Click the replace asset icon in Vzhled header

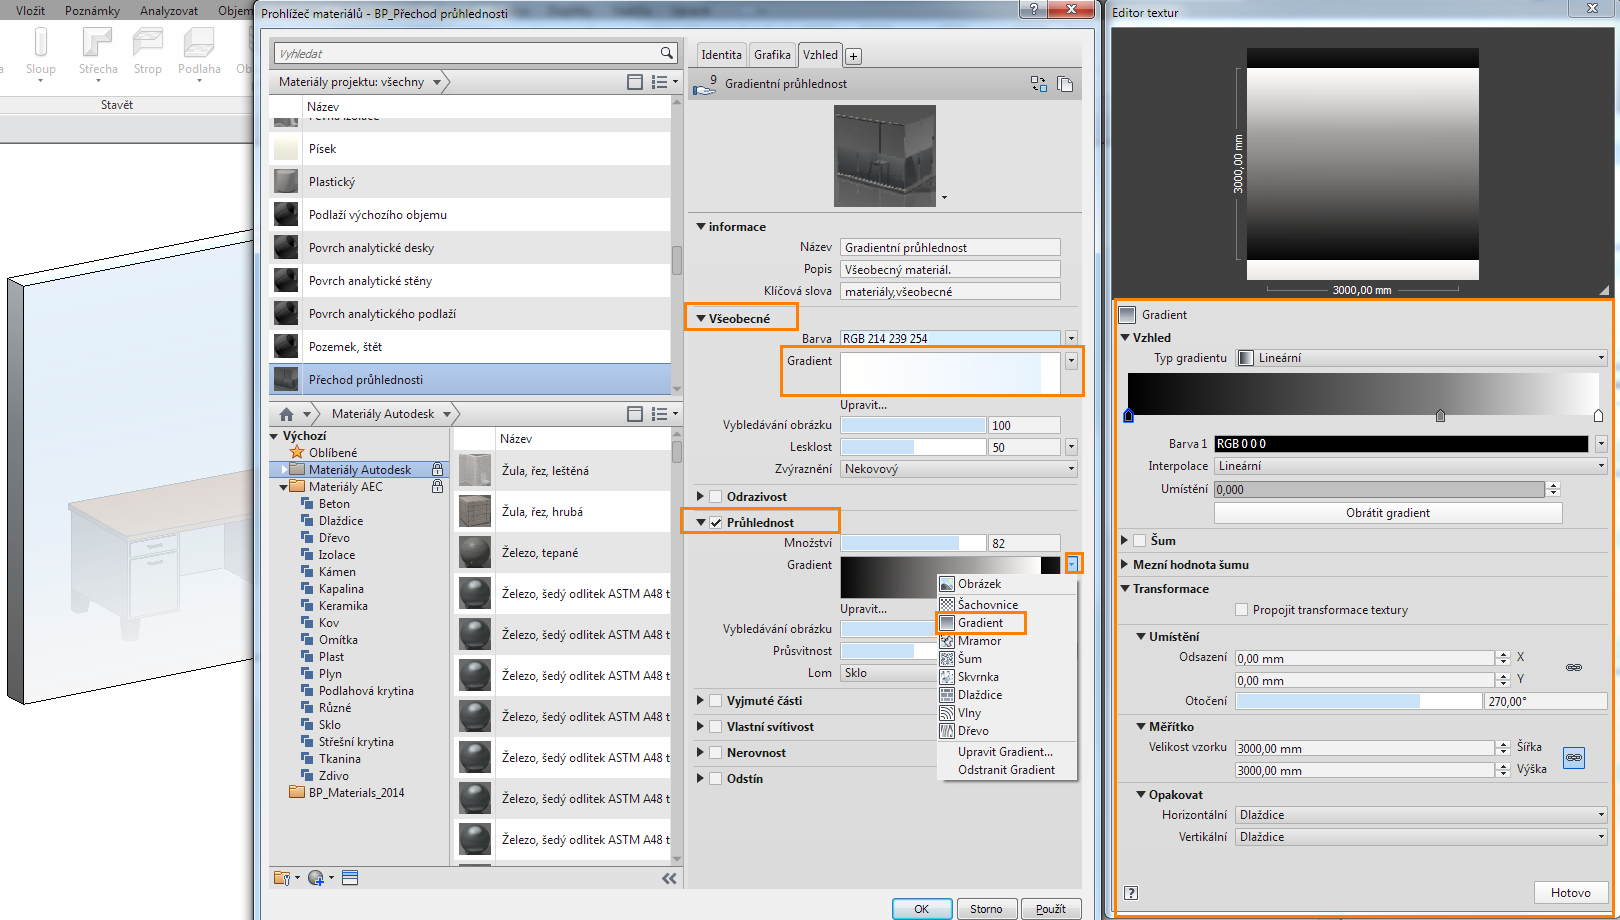click(x=1039, y=84)
